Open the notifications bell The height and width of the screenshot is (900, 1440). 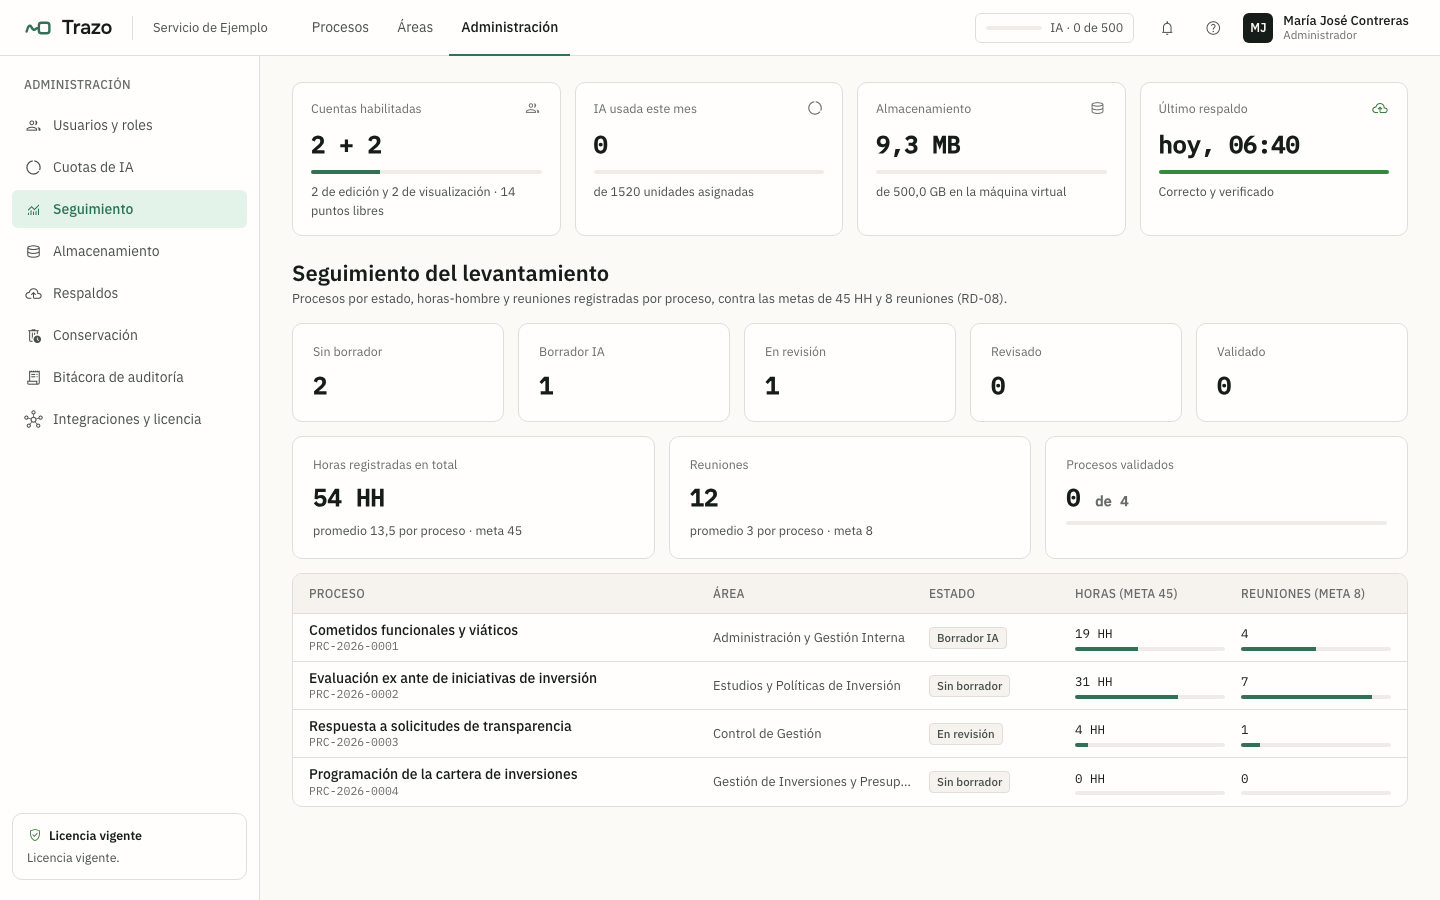point(1167,28)
